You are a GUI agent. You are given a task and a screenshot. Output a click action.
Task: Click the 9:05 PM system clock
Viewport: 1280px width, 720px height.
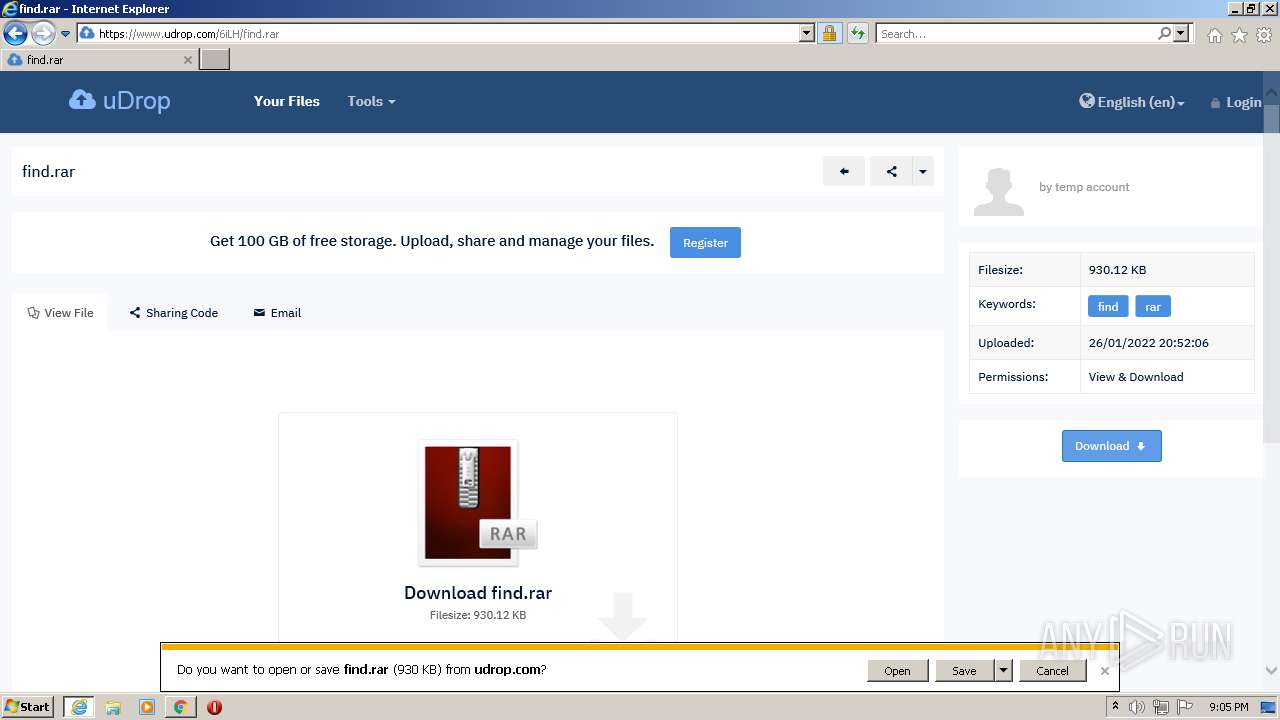point(1228,707)
